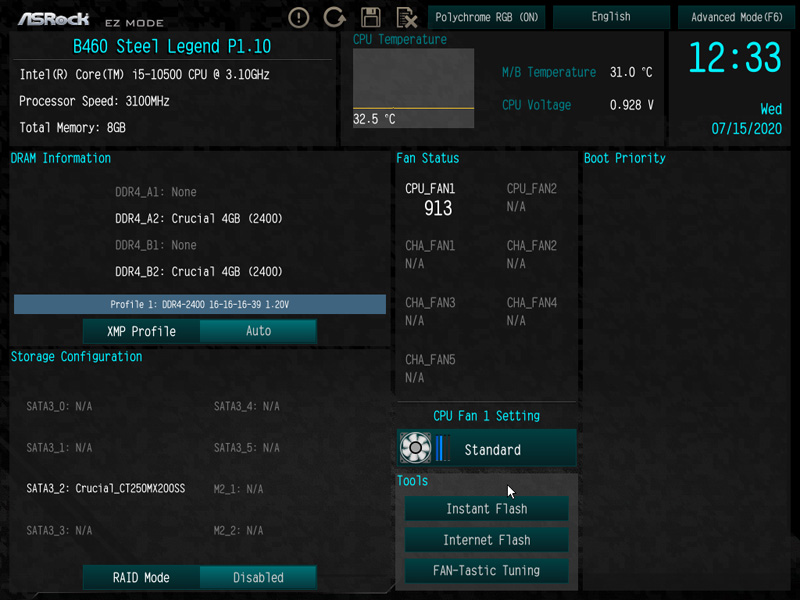Toggle XMP Profile Auto setting
This screenshot has width=800, height=600.
[258, 331]
